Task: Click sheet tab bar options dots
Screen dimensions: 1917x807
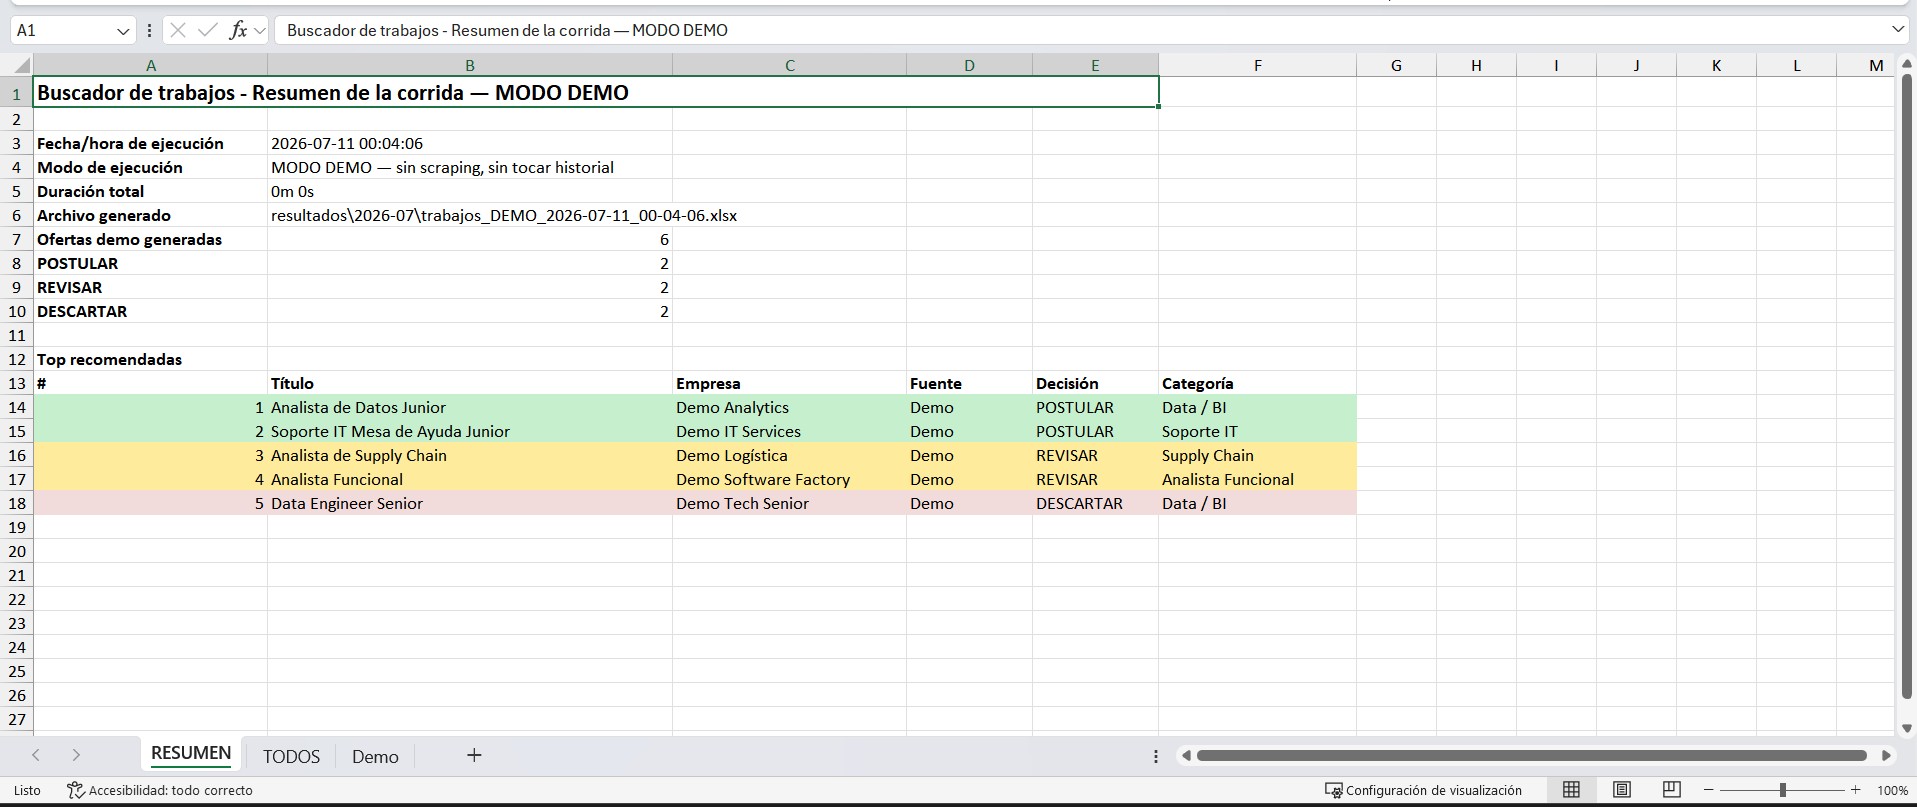Action: pos(1156,756)
